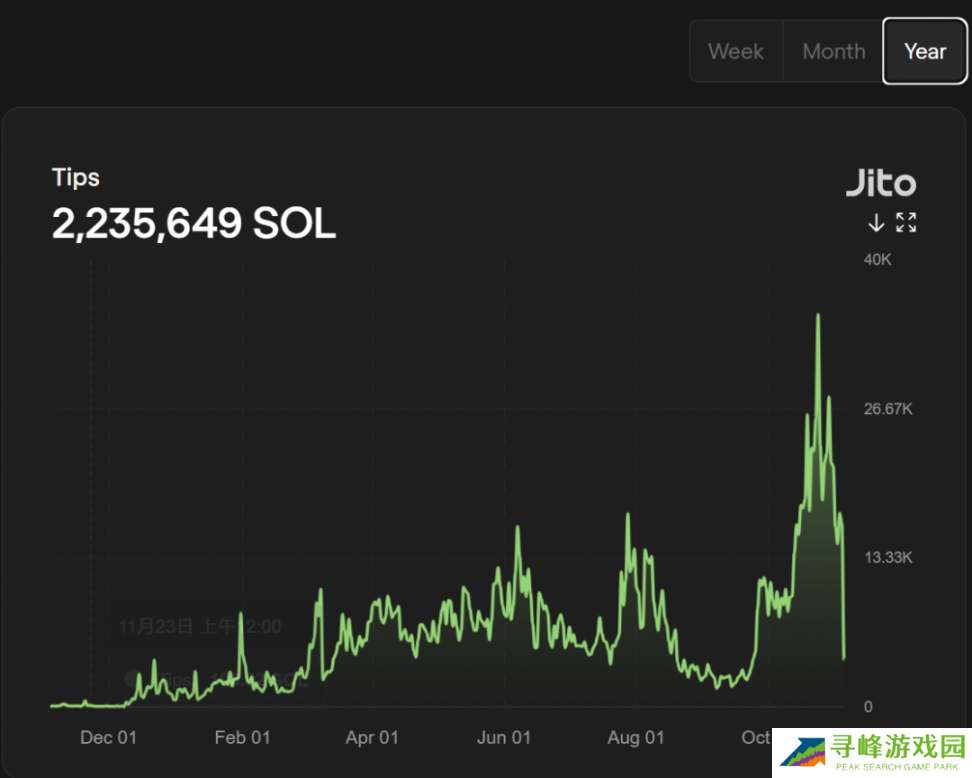
Task: Click the download arrow icon under Jito
Action: point(876,222)
